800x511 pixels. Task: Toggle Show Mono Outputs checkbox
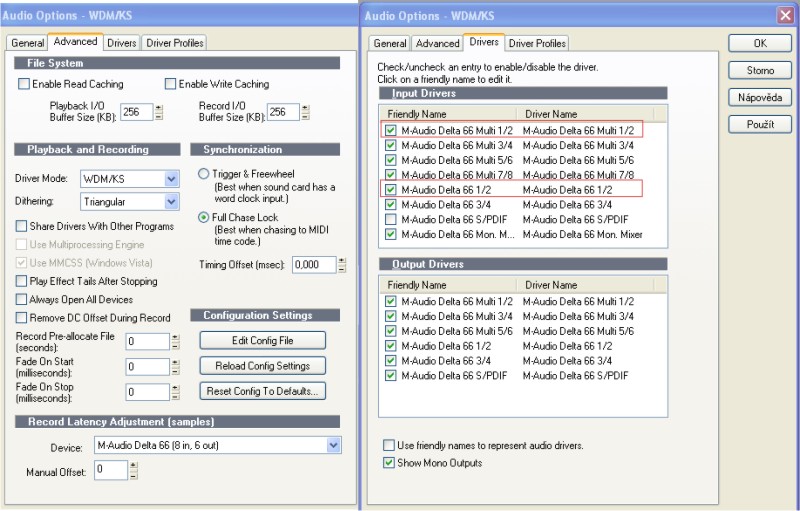click(389, 463)
